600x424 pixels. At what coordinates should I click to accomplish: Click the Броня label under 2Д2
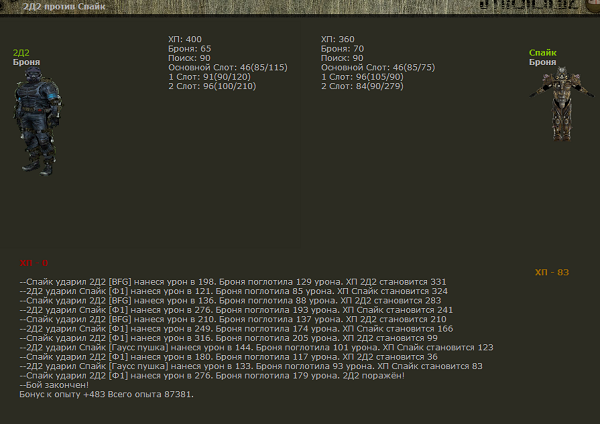tap(26, 62)
